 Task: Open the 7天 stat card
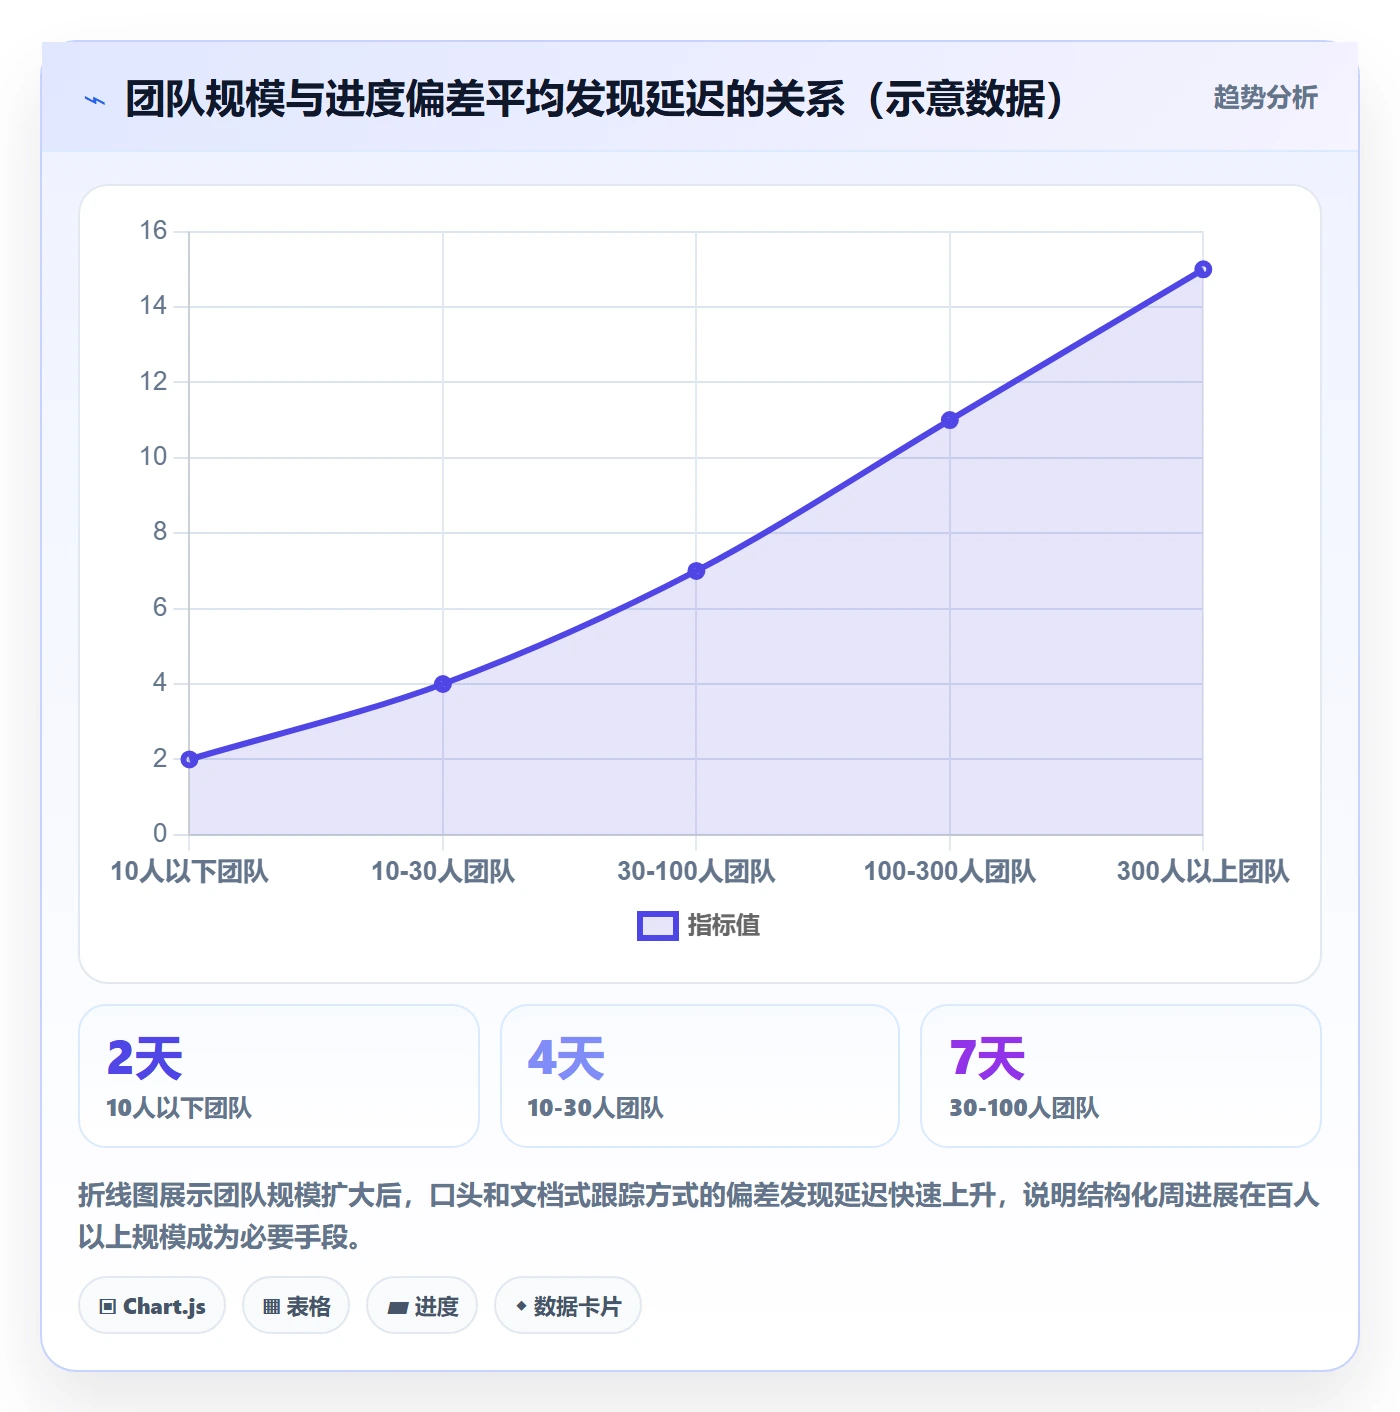click(1121, 1076)
